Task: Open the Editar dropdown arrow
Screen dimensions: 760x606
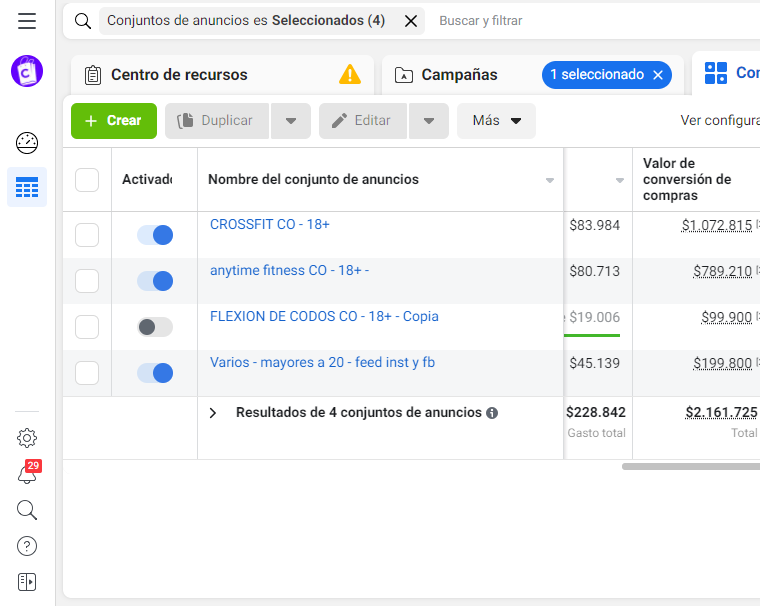Action: click(x=429, y=121)
